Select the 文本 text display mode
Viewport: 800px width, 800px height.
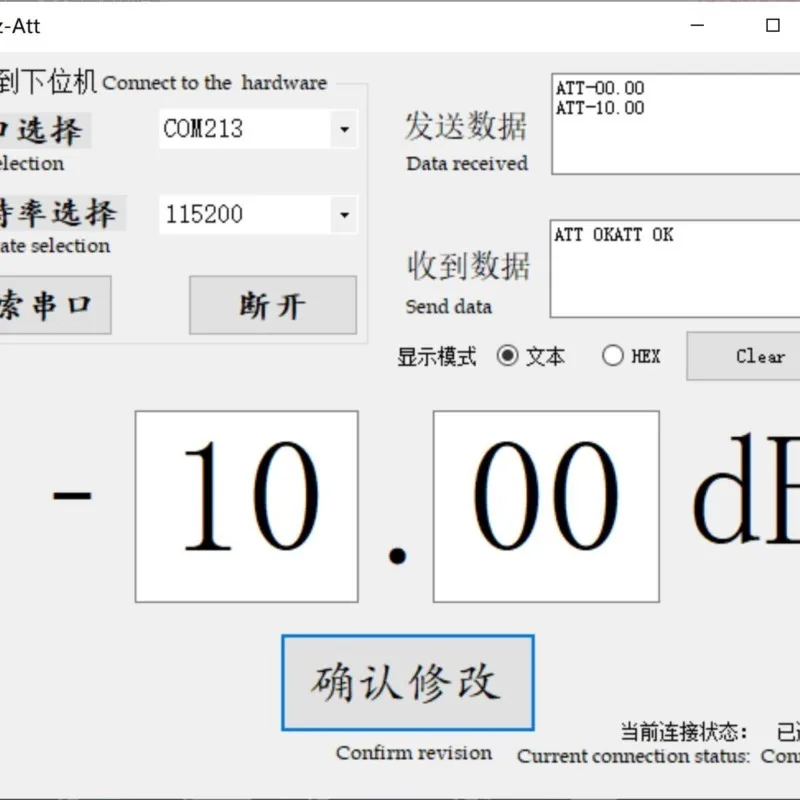point(531,356)
